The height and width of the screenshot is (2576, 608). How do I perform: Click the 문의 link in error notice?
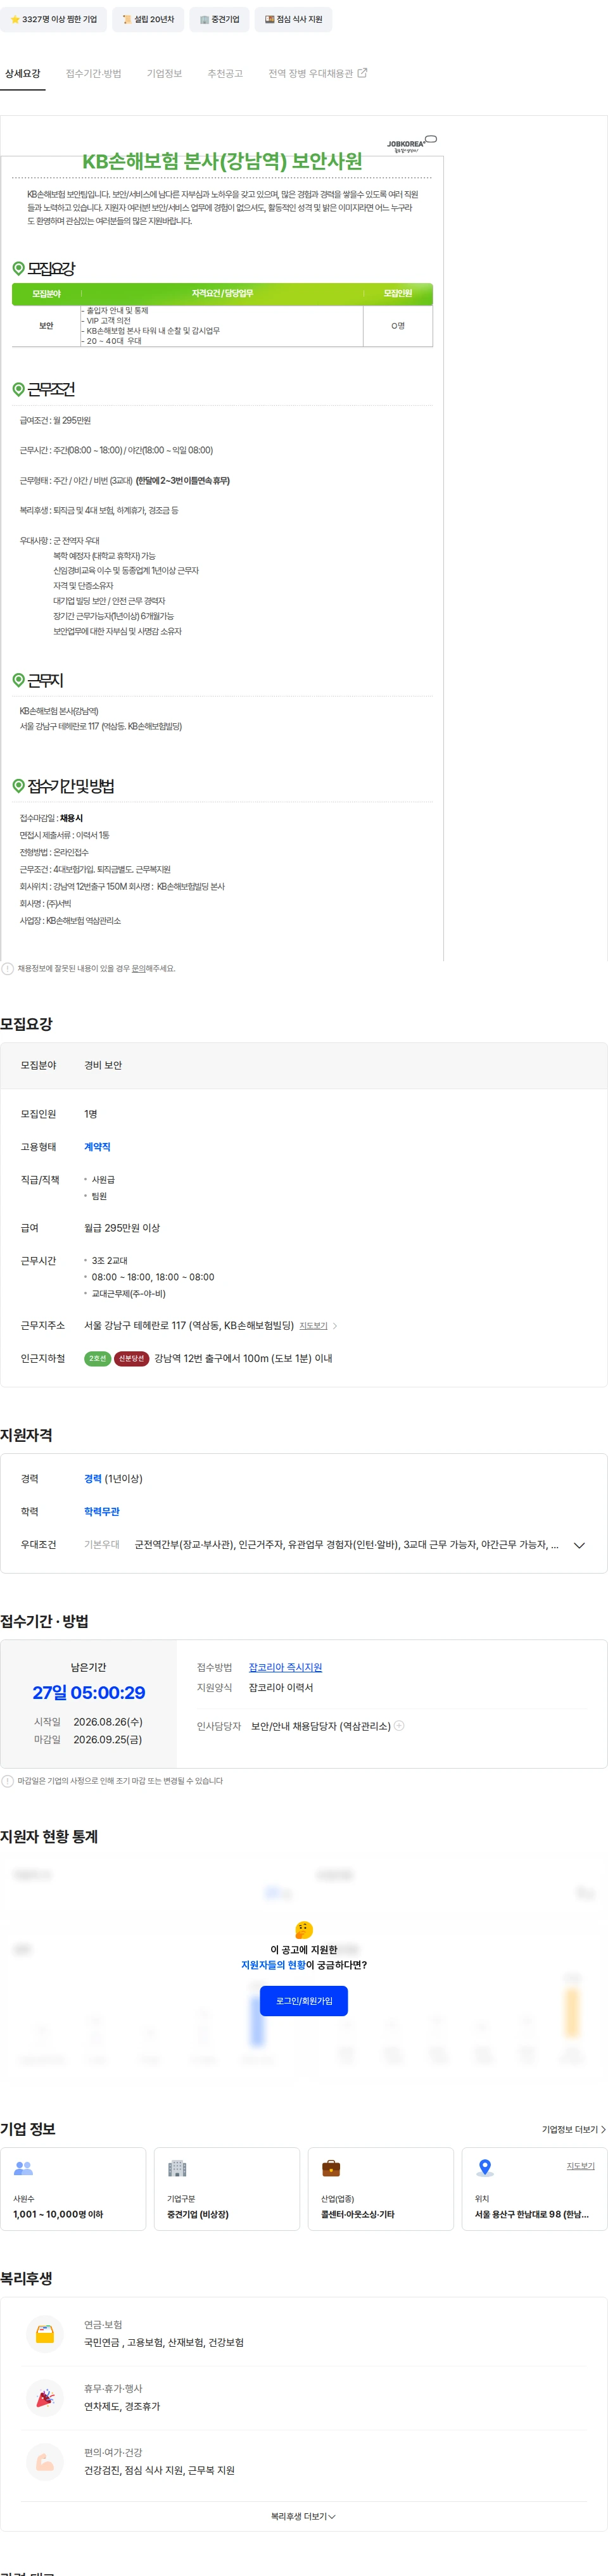click(x=139, y=968)
